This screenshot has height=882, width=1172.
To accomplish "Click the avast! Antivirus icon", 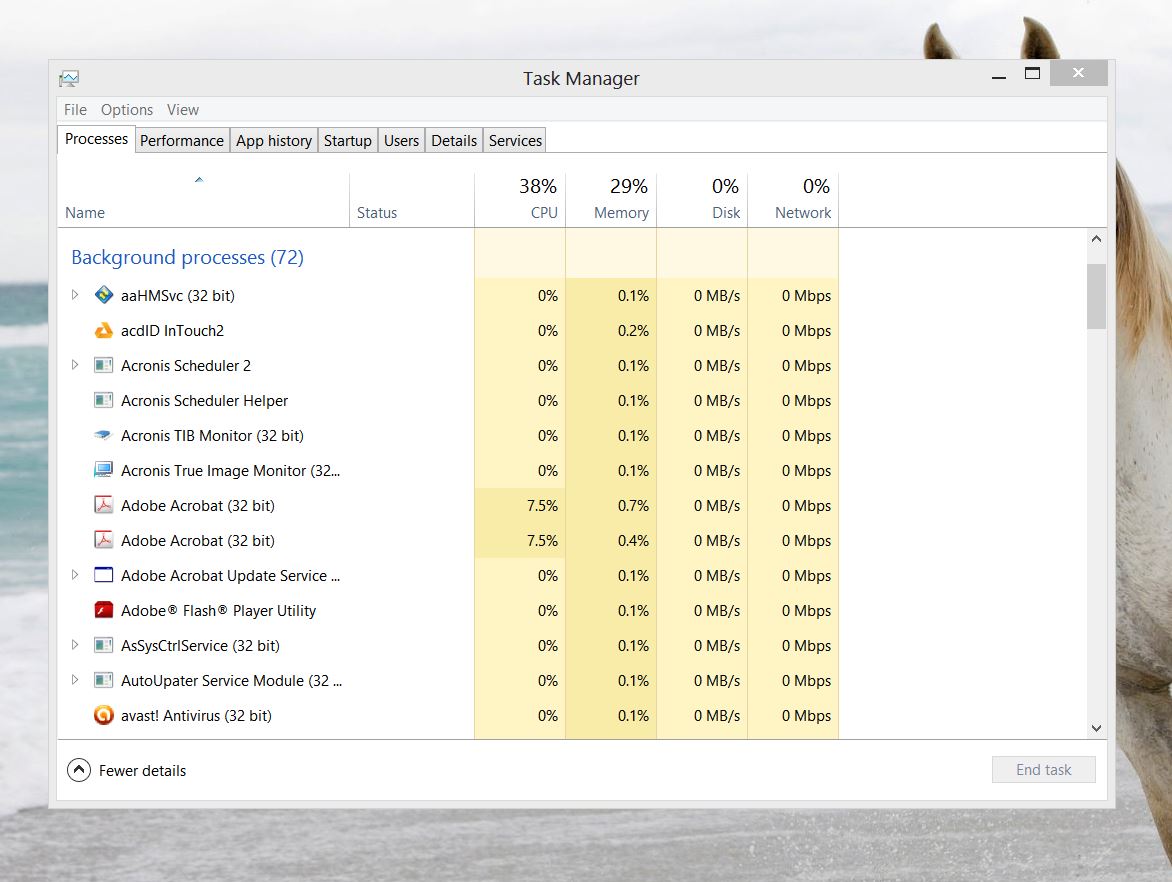I will tap(104, 715).
